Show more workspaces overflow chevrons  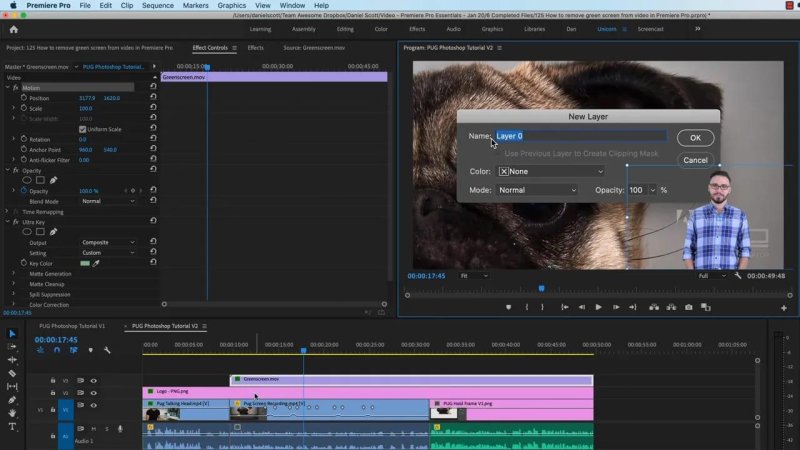[697, 29]
